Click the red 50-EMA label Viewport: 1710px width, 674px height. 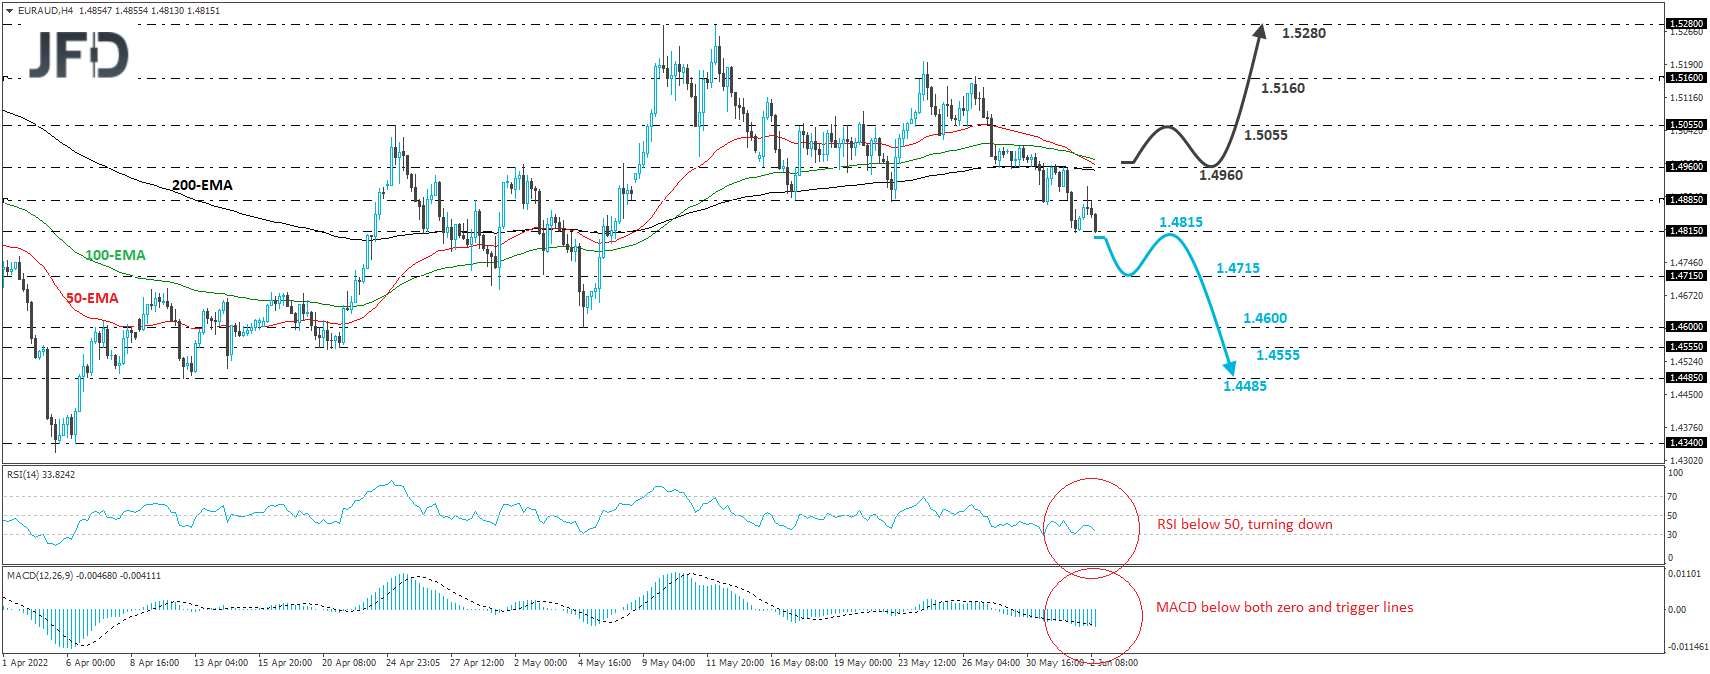click(x=92, y=298)
